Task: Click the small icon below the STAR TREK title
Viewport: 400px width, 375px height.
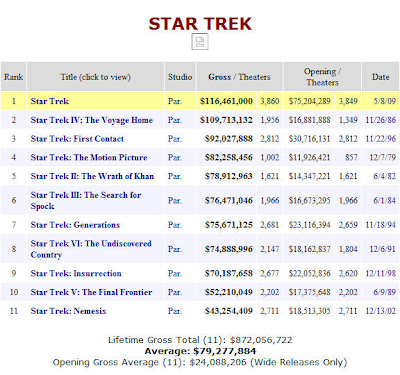Action: 200,42
